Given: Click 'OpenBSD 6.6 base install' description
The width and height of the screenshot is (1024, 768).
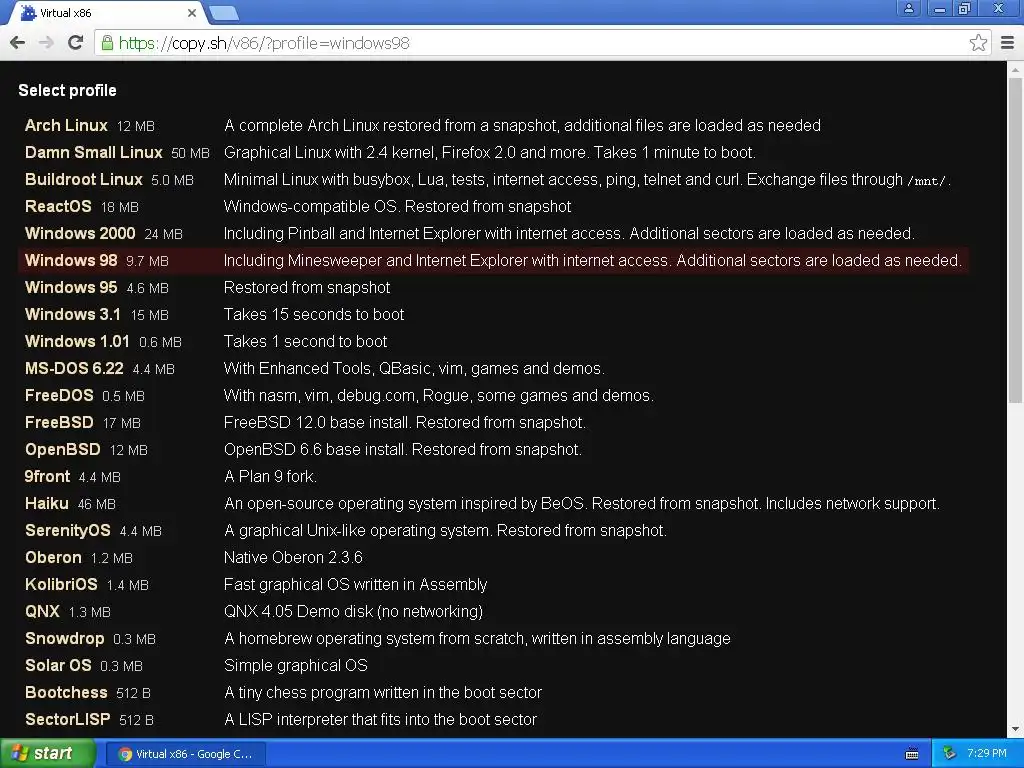Looking at the screenshot, I should click(x=402, y=449).
